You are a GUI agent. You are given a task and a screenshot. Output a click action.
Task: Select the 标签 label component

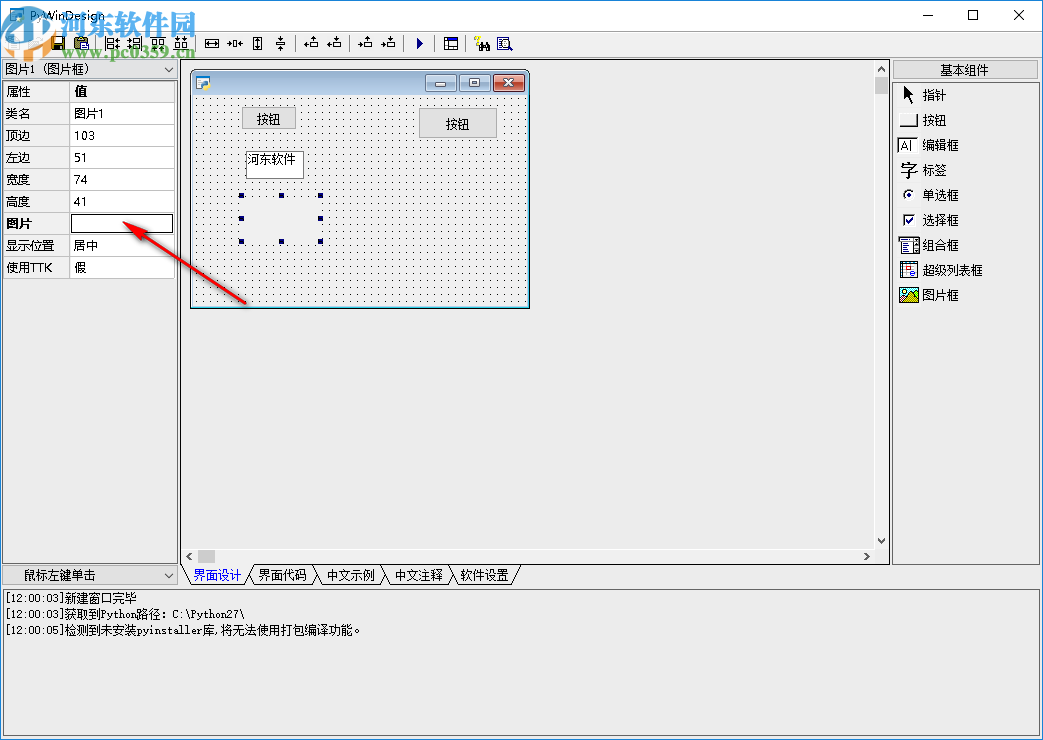coord(923,170)
